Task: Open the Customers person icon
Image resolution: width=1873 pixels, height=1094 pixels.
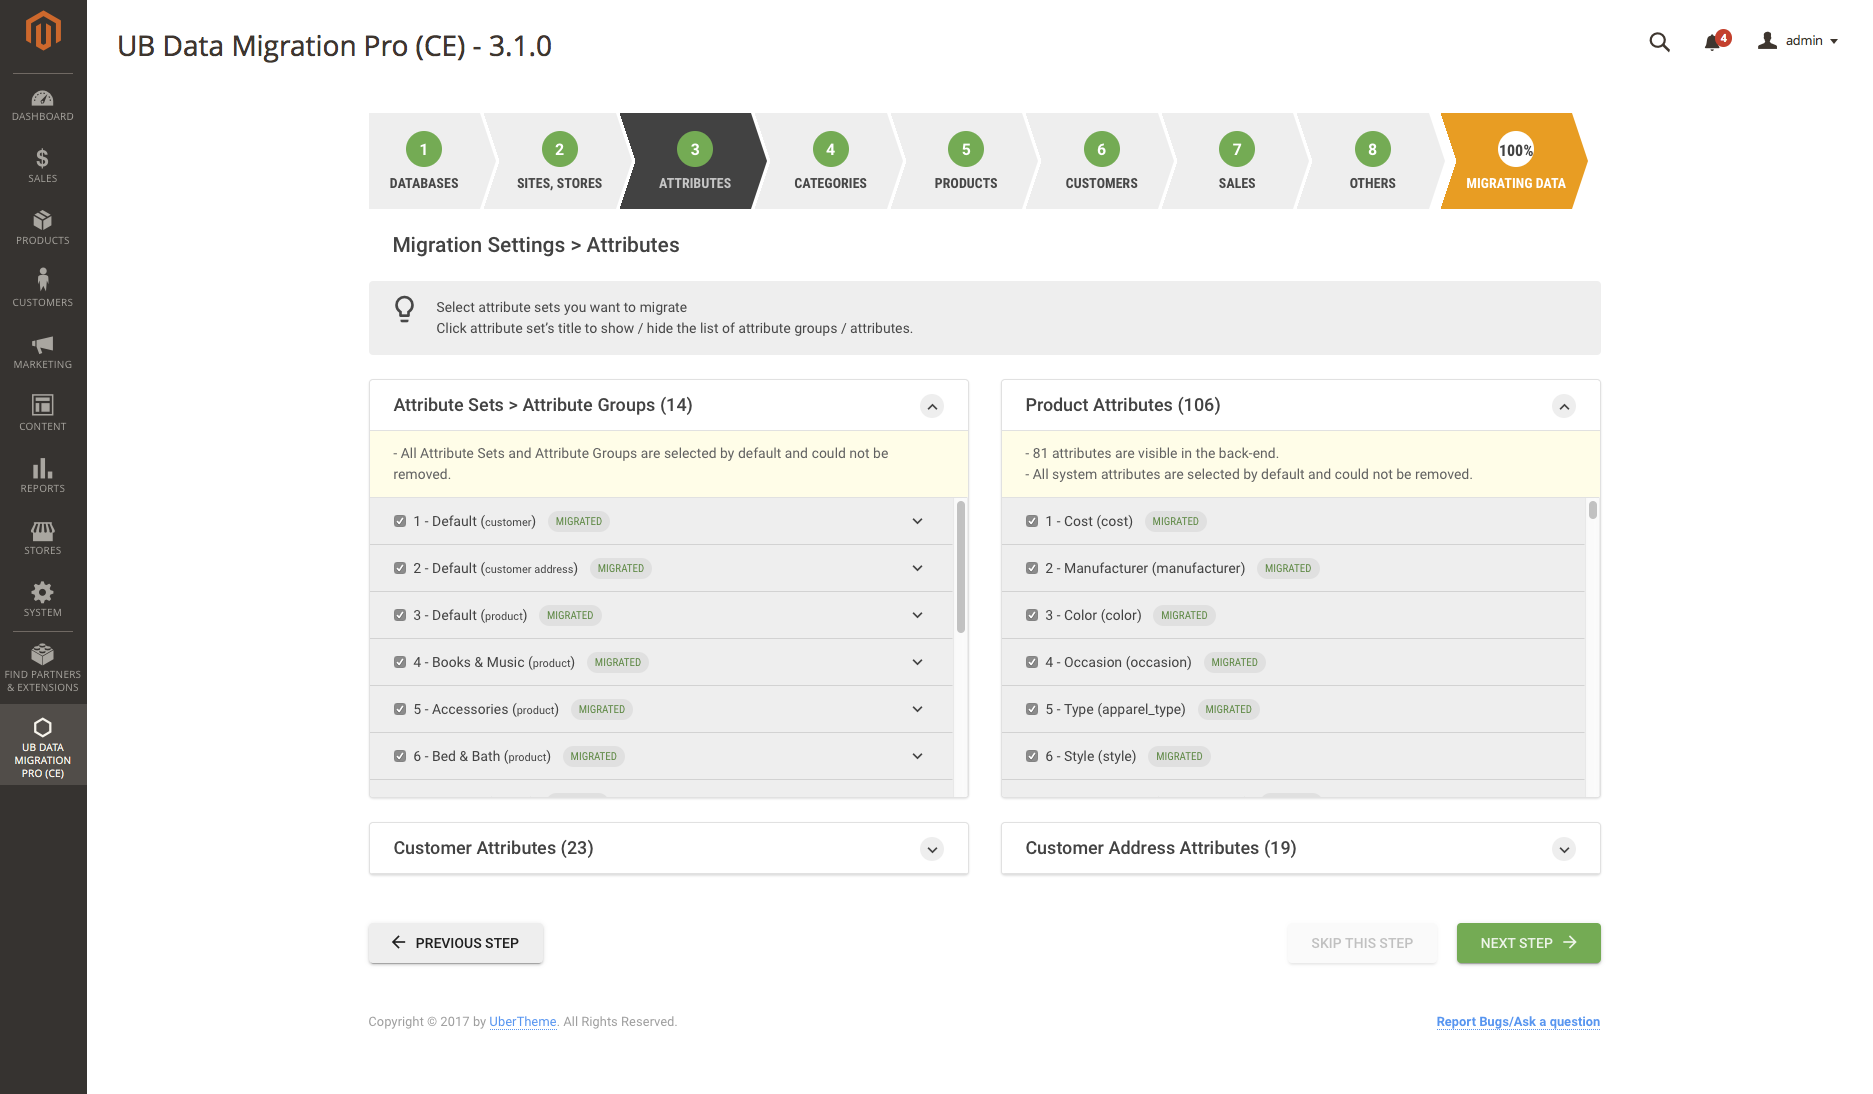Action: pos(43,279)
